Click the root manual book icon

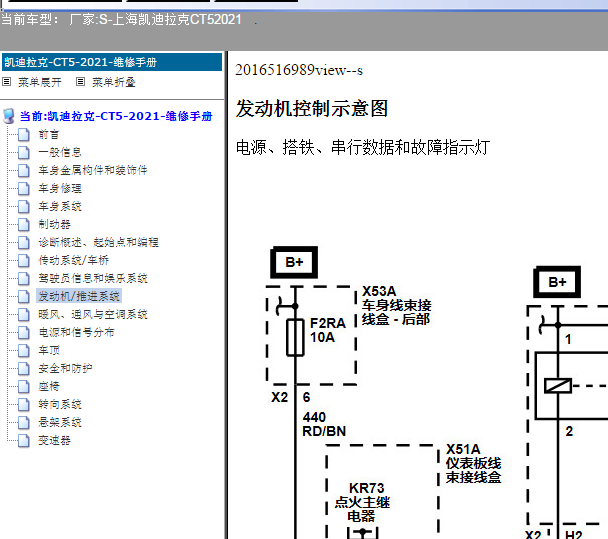click(9, 116)
